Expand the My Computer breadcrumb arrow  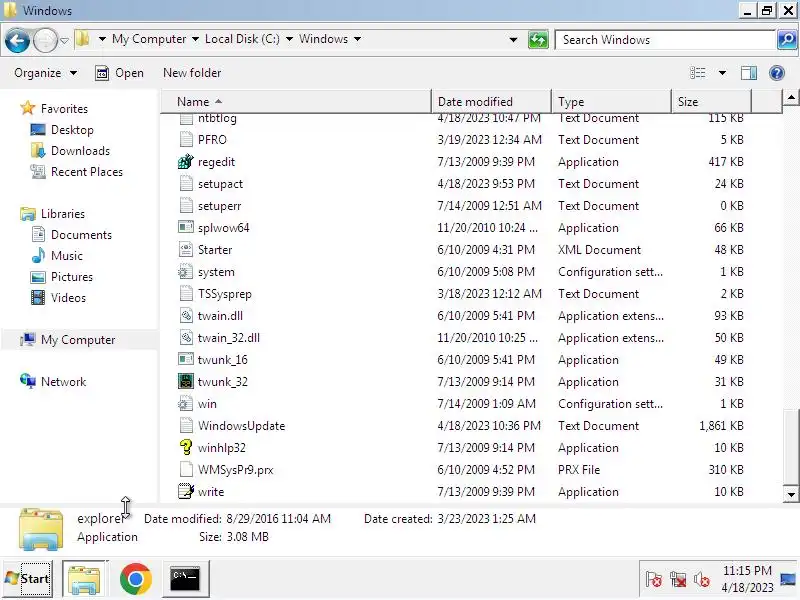click(195, 39)
